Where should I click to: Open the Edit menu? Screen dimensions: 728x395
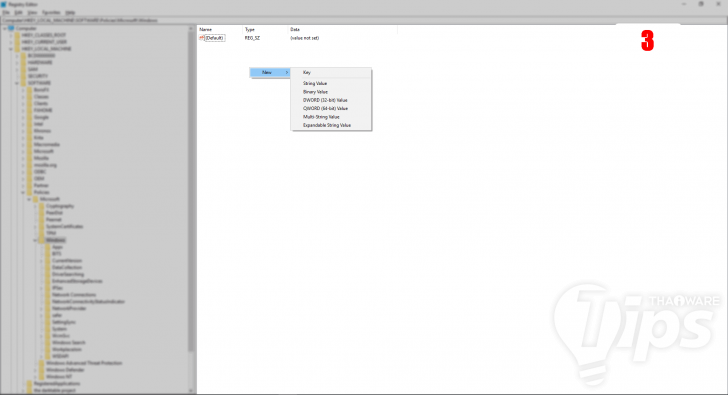[18, 13]
